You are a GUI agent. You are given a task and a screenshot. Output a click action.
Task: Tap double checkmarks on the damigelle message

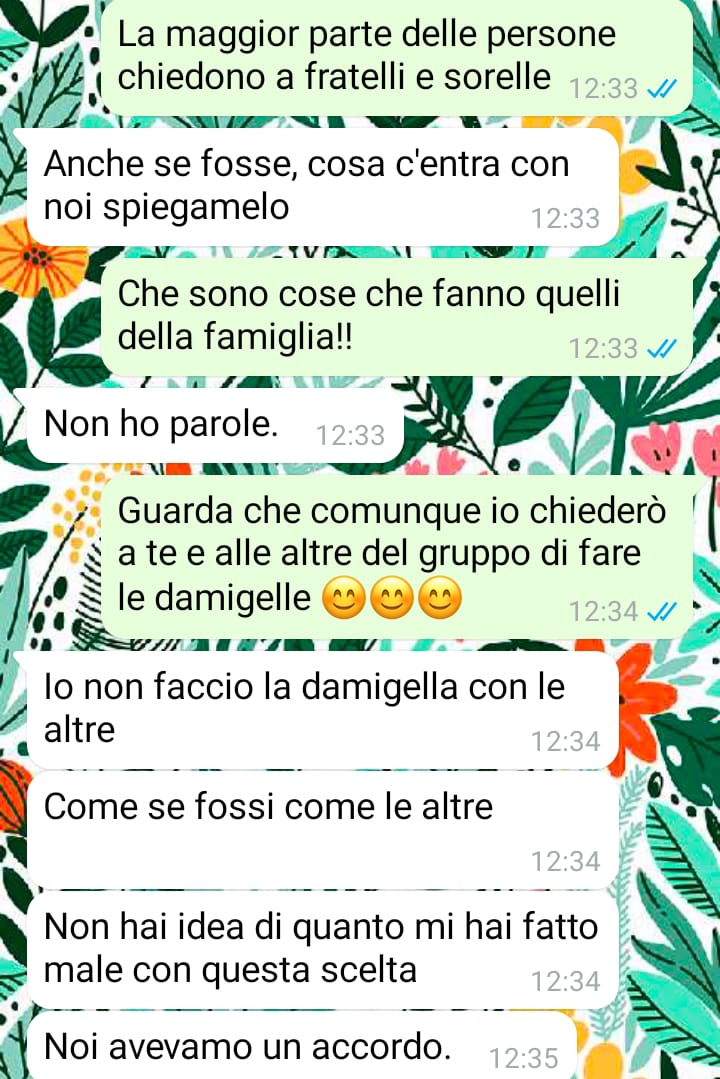[x=662, y=611]
